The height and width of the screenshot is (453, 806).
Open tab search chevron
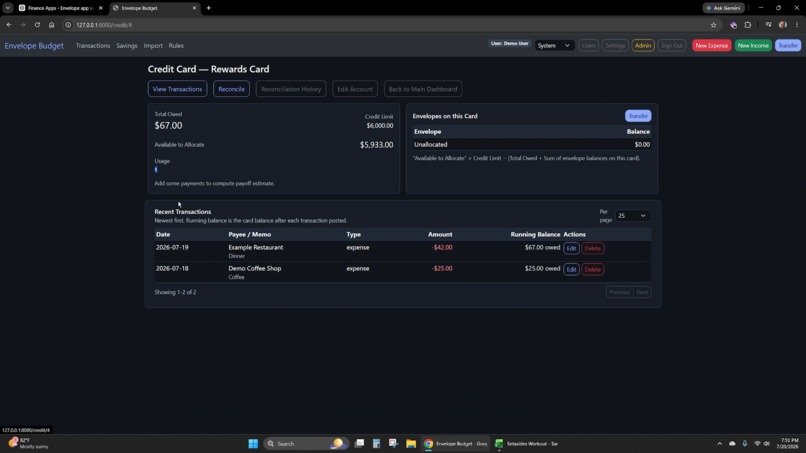click(x=8, y=8)
